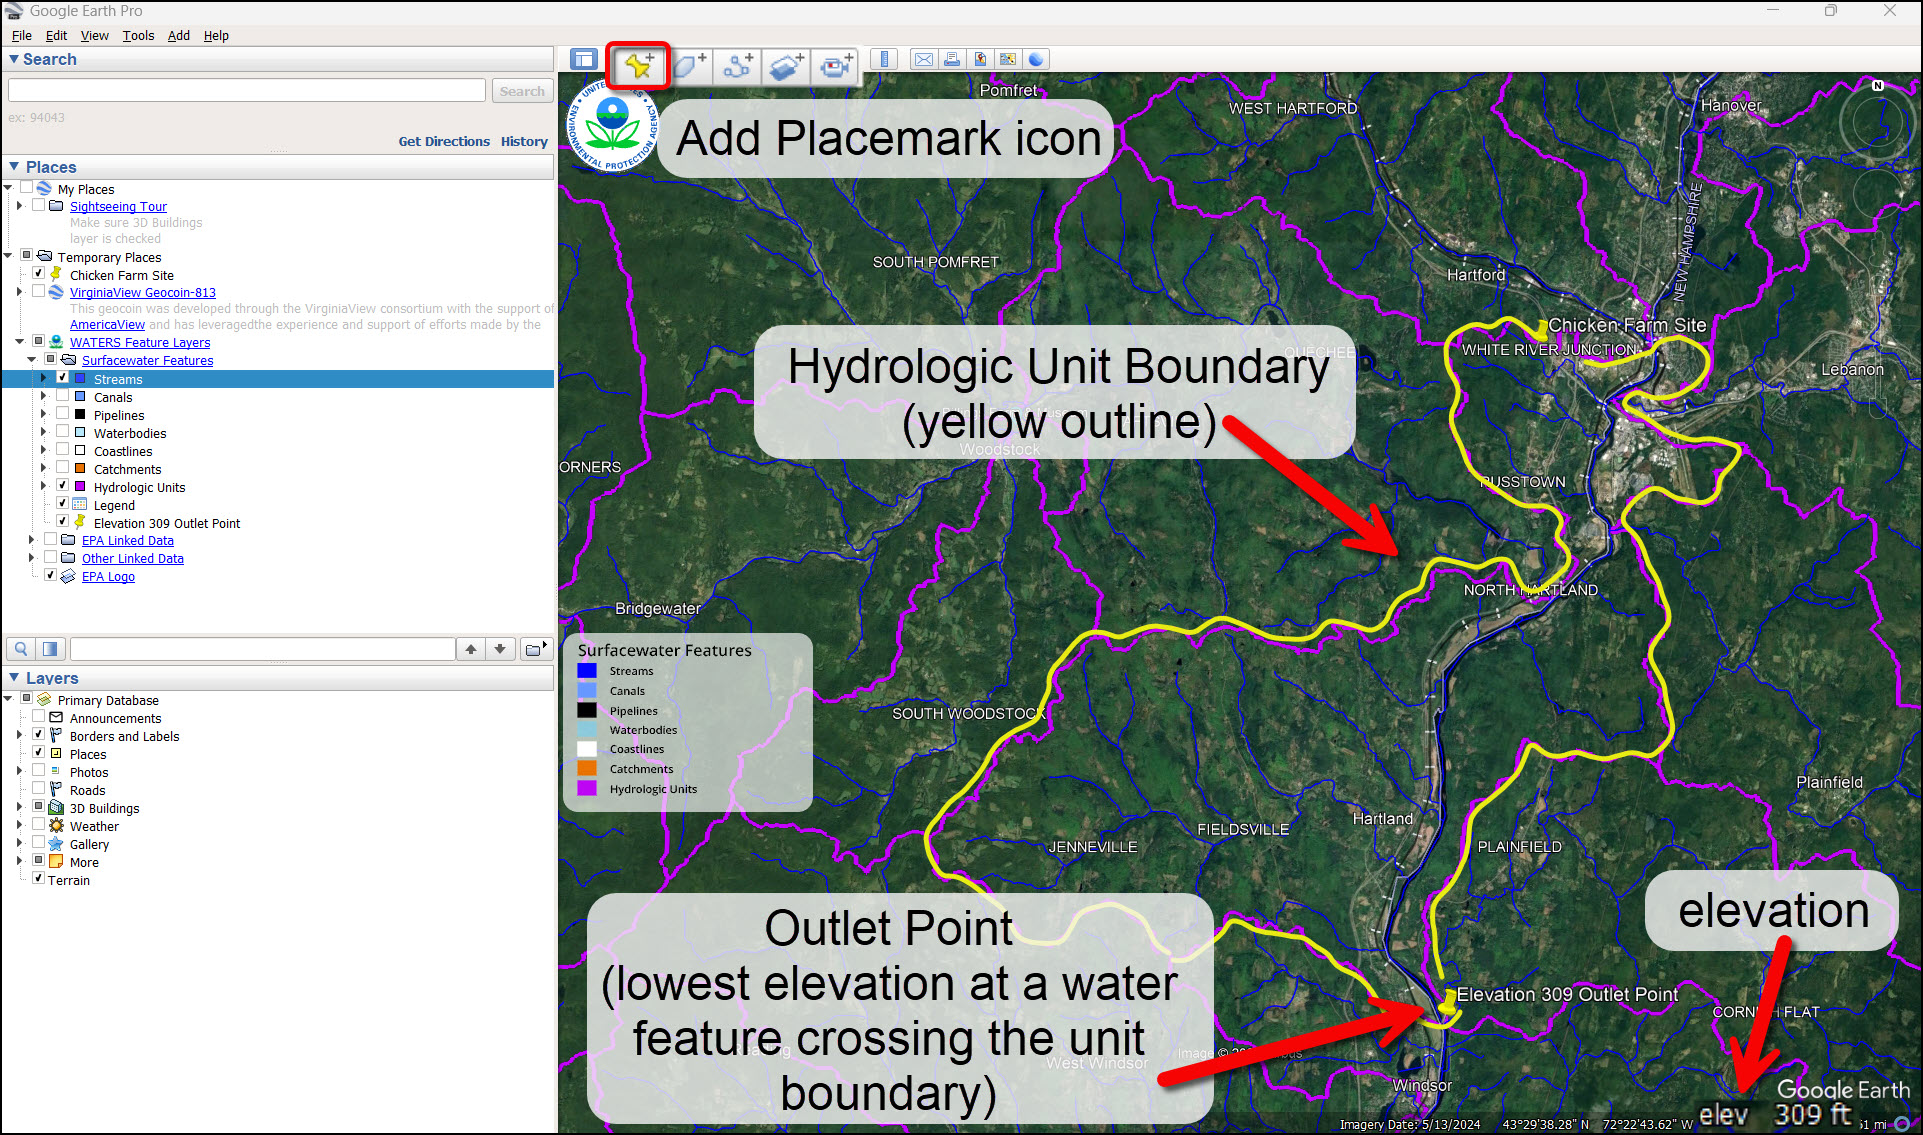Click the Places search magnifier icon
This screenshot has height=1135, width=1923.
(x=21, y=649)
